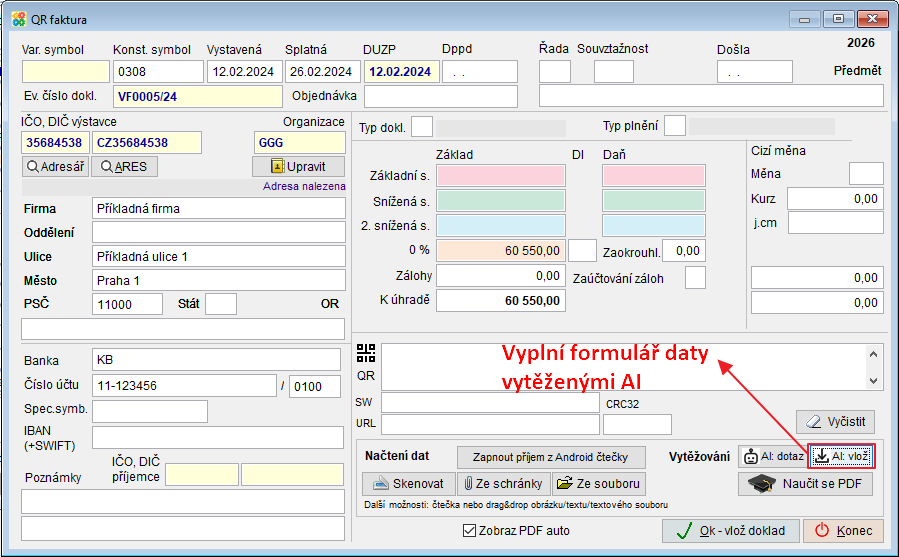Click the Adresa nalezena status text
899x557 pixels.
tap(304, 186)
